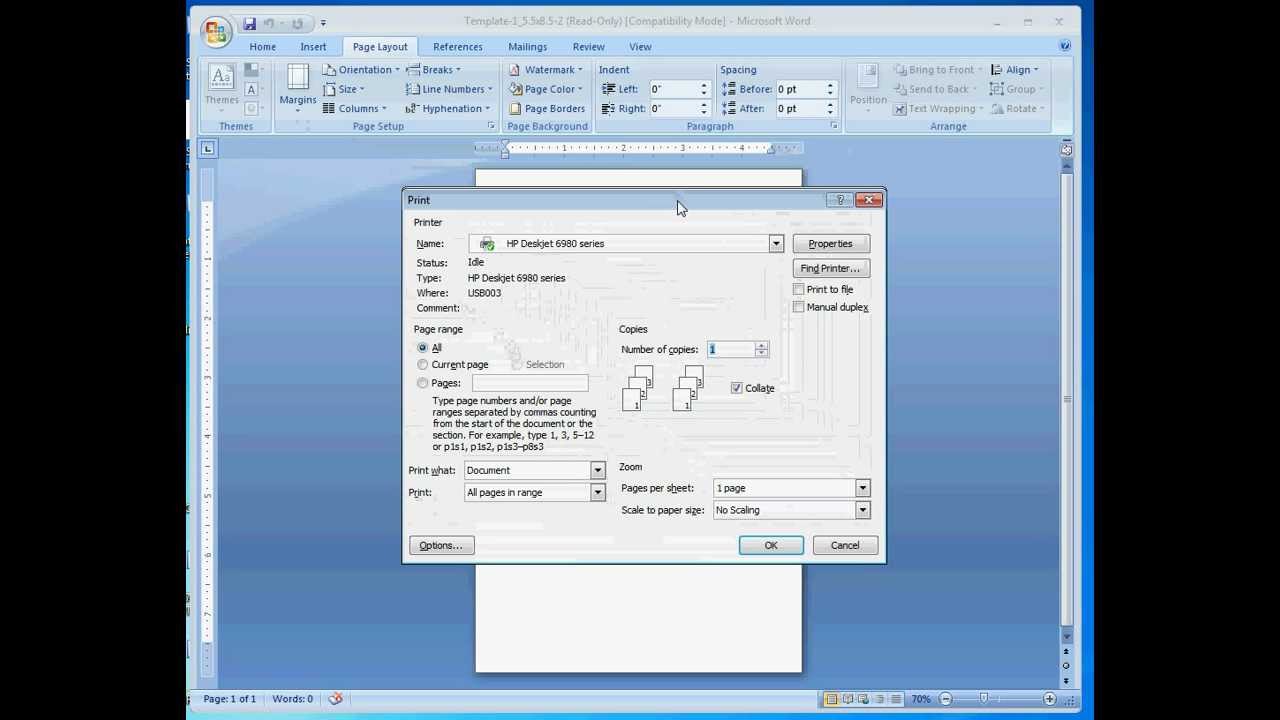Select the All page range radio
The height and width of the screenshot is (720, 1280).
tap(423, 348)
